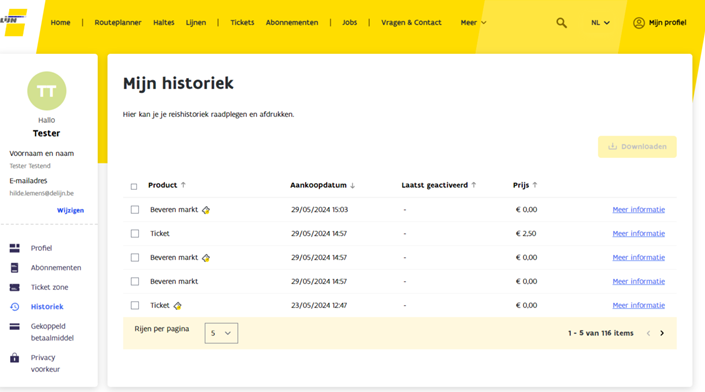Click the Privacy voorkeur lock icon

(x=14, y=358)
